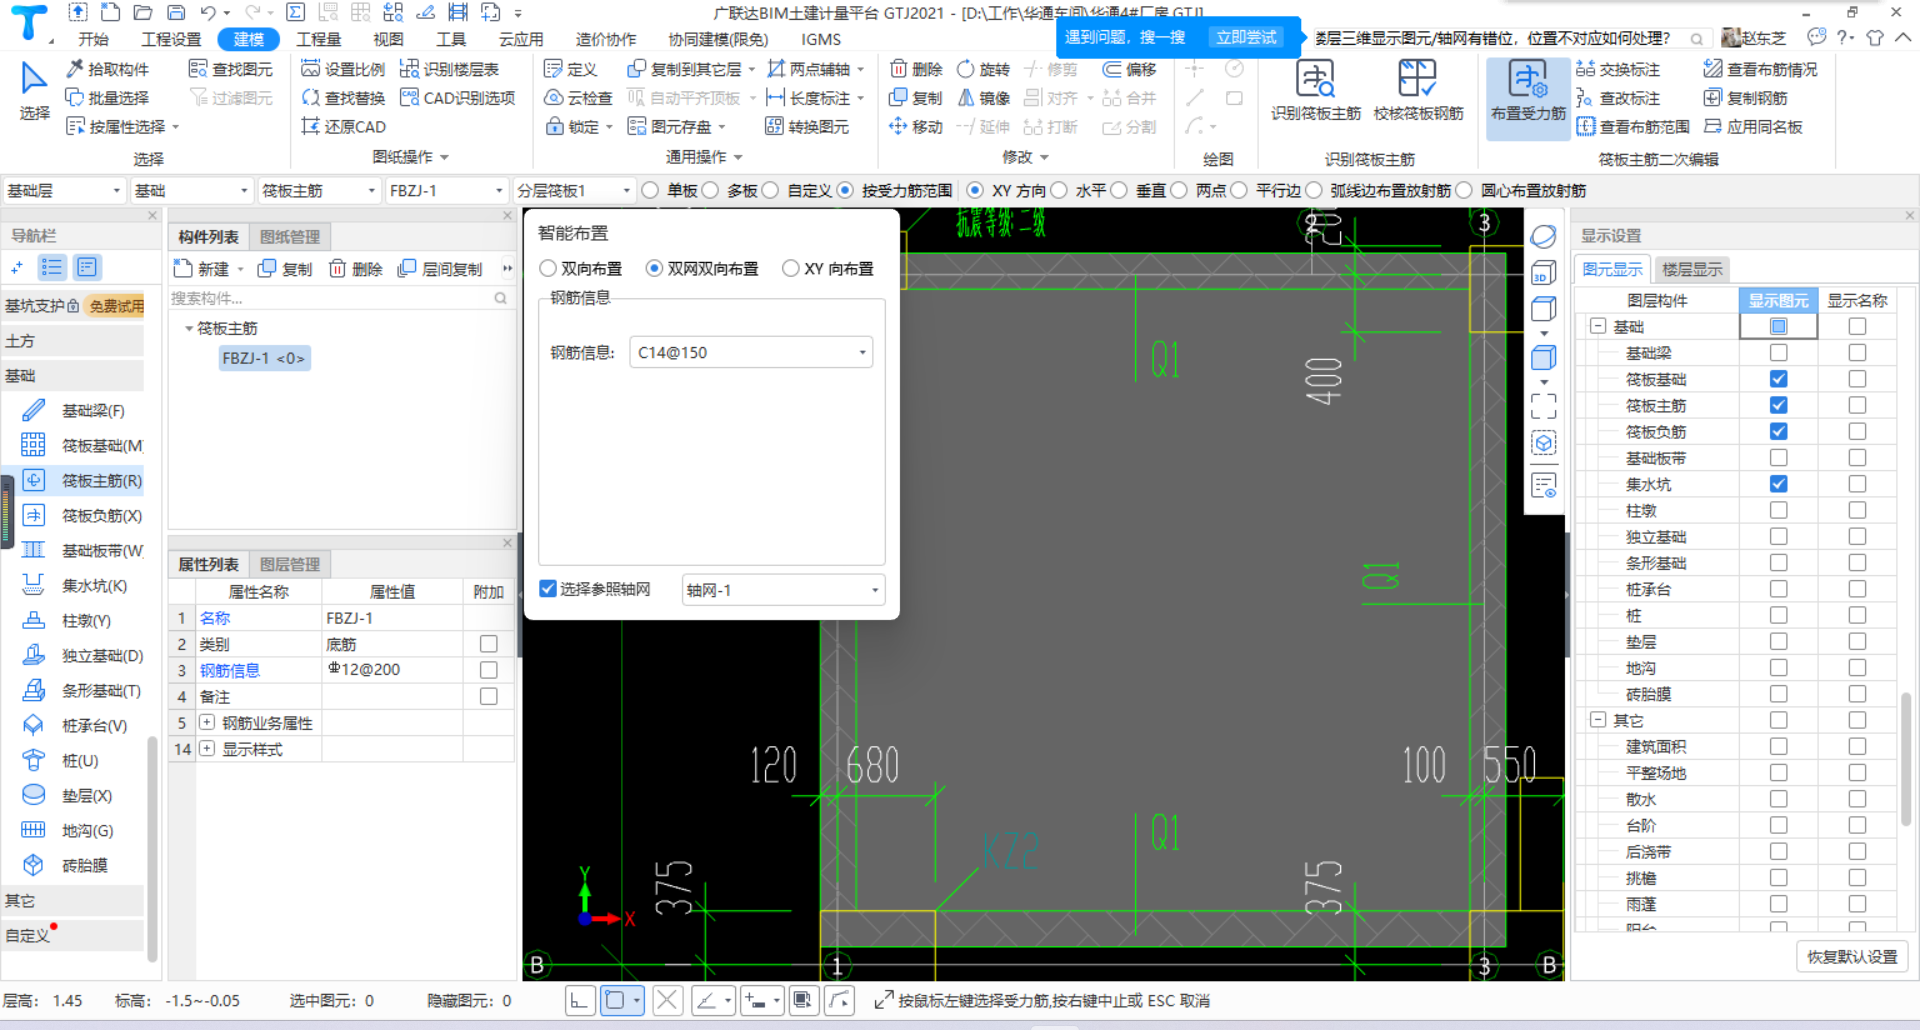
Task: Select 筏板基础(M) in navigation sidebar
Action: [82, 446]
